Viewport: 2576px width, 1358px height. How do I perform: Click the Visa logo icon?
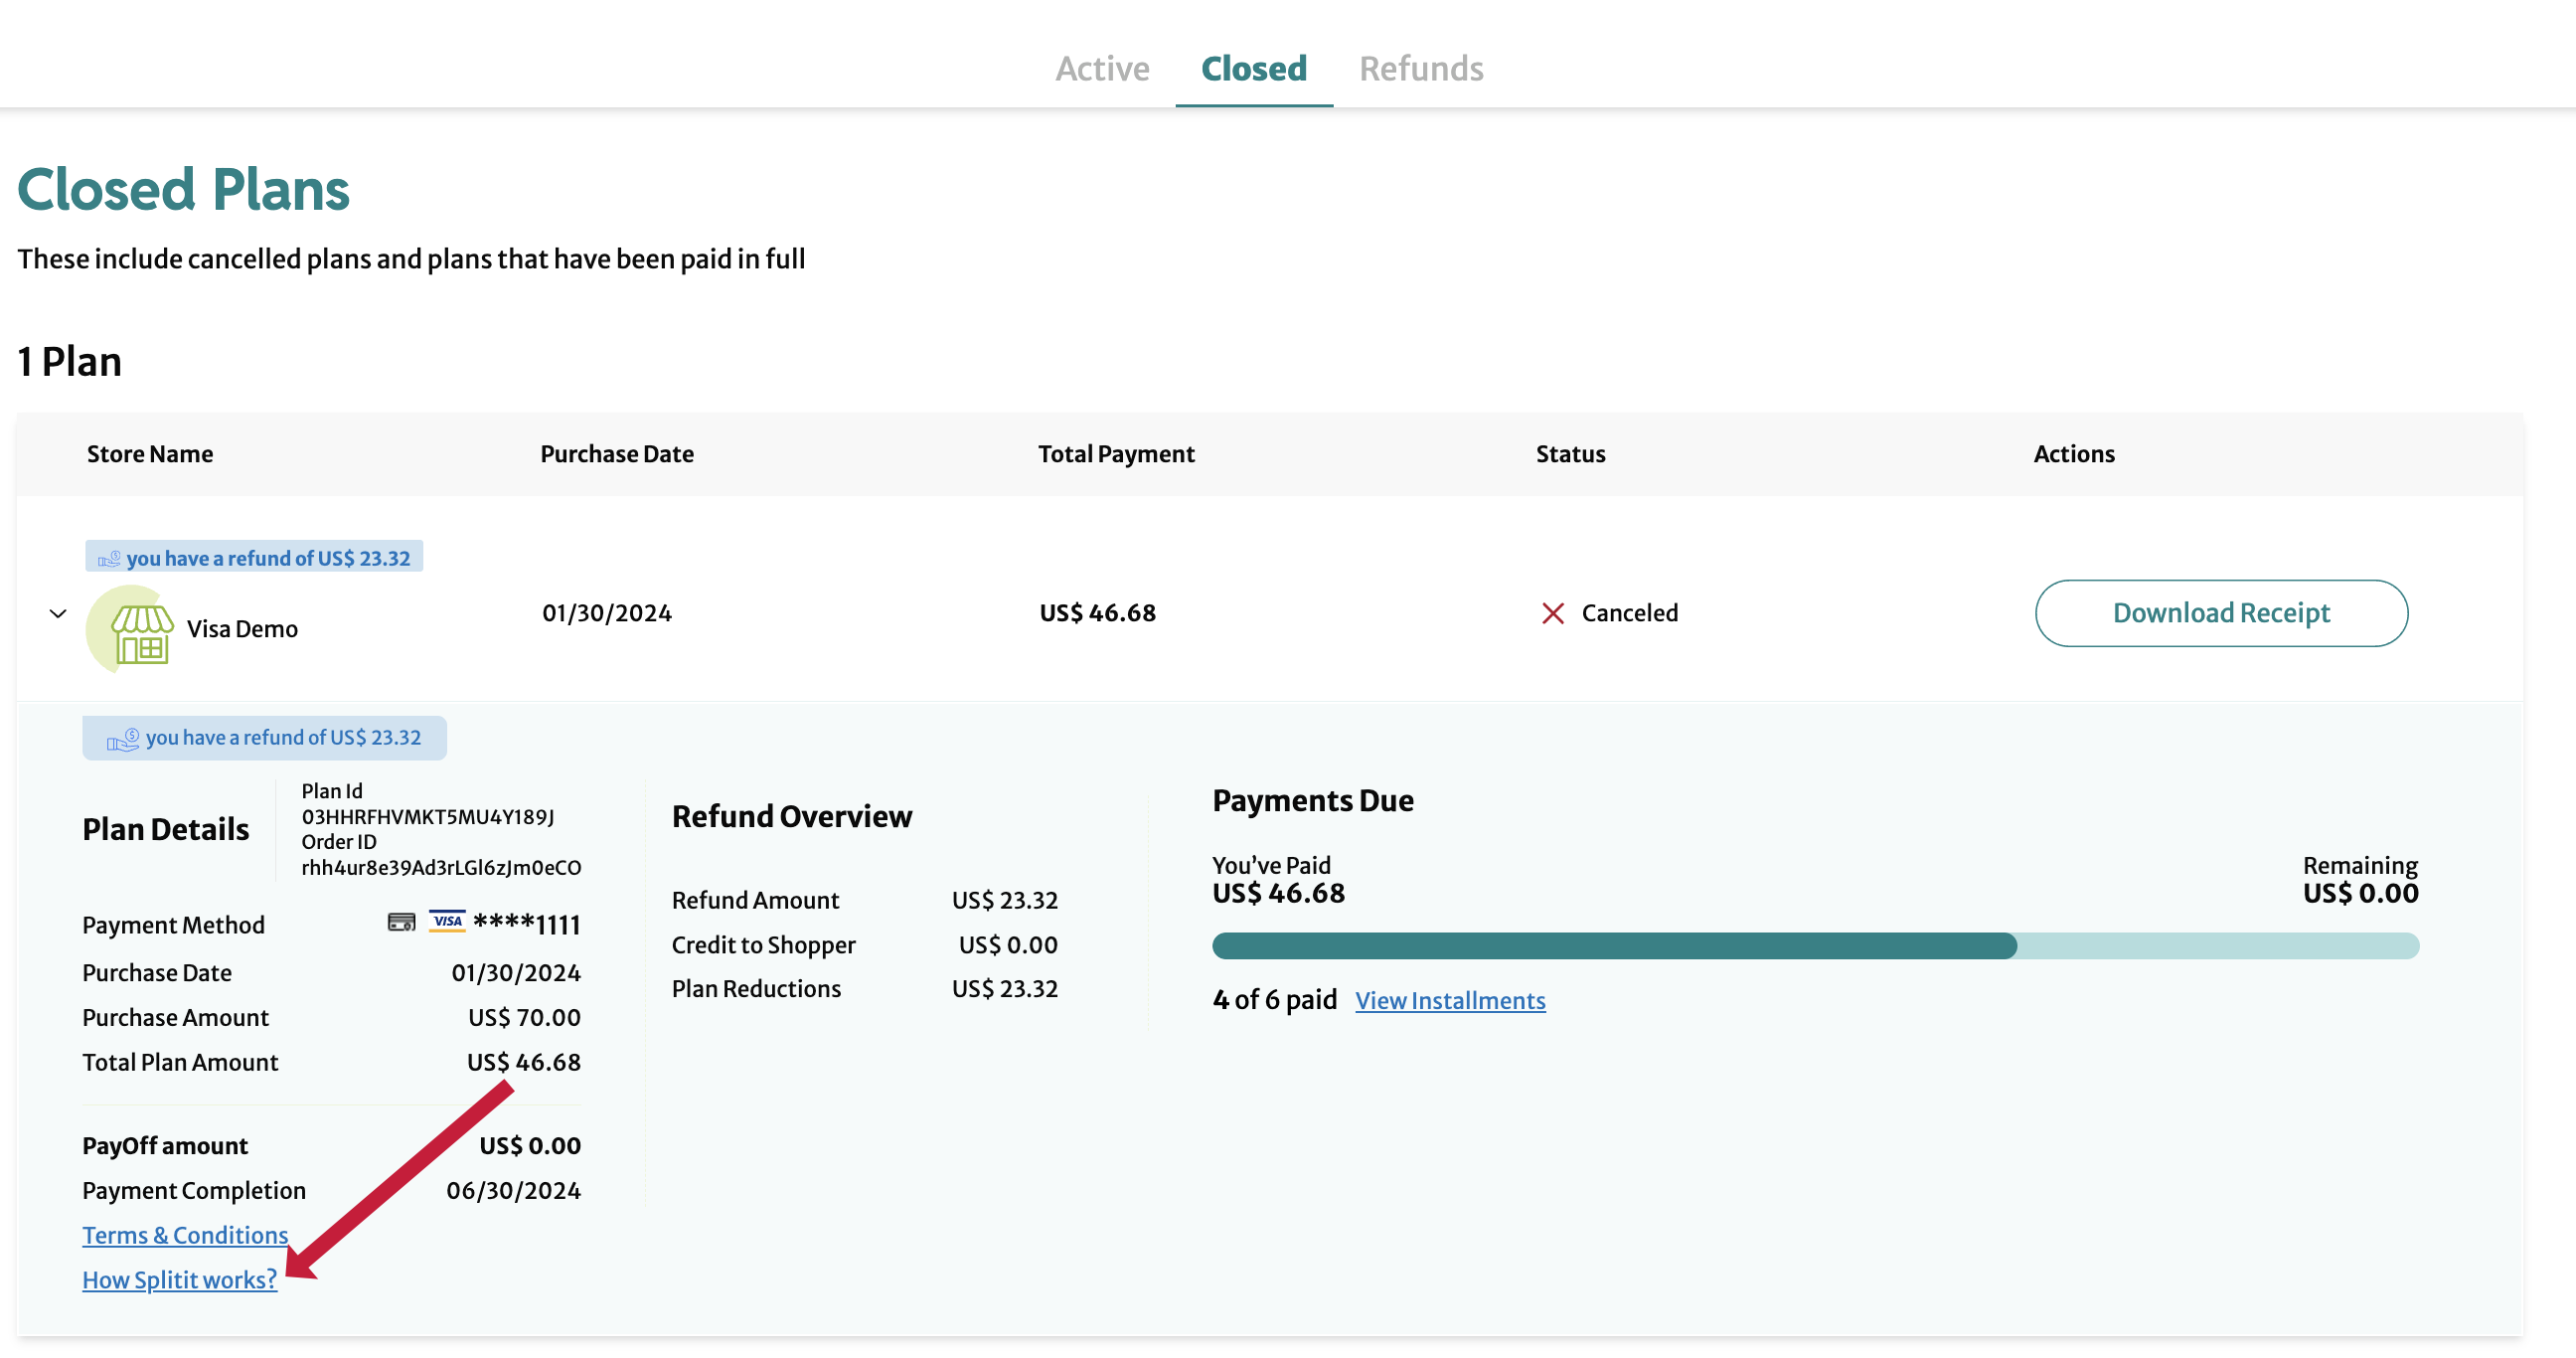tap(447, 921)
